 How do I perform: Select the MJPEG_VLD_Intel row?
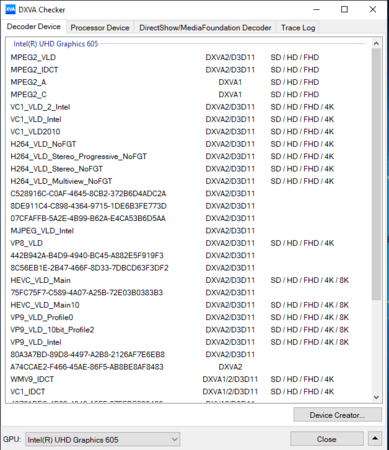coord(188,231)
